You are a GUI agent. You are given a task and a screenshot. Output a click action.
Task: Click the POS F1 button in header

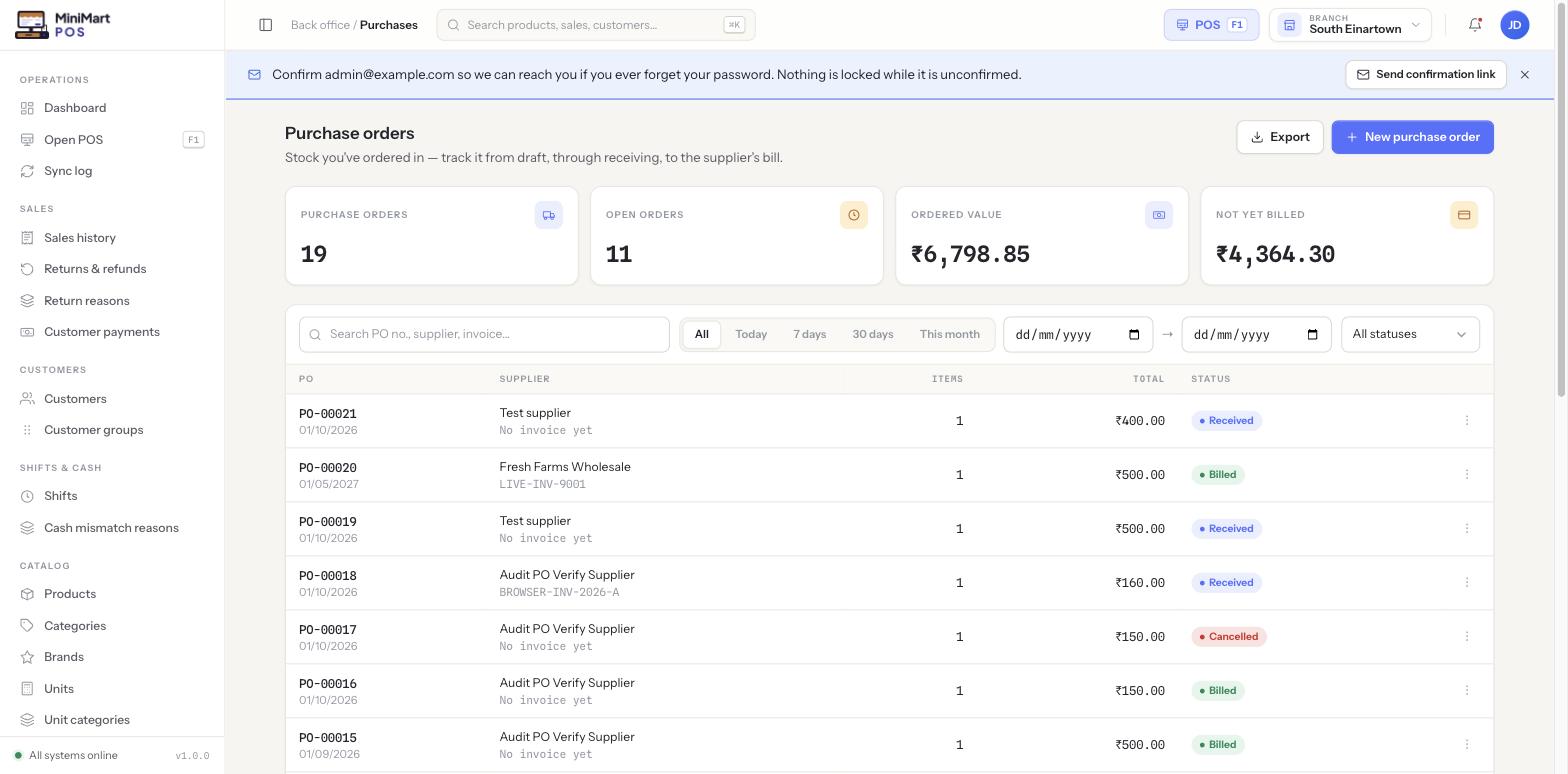(x=1211, y=25)
